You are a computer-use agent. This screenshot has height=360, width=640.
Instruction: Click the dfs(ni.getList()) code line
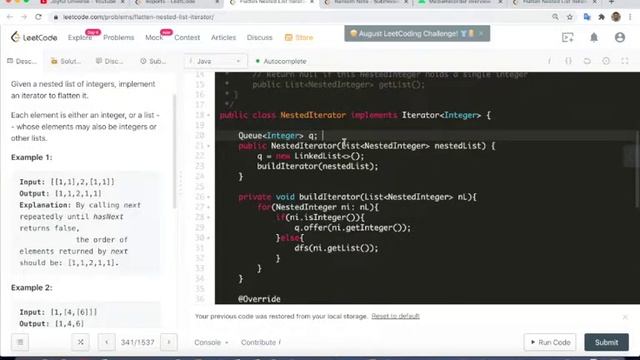(x=336, y=248)
